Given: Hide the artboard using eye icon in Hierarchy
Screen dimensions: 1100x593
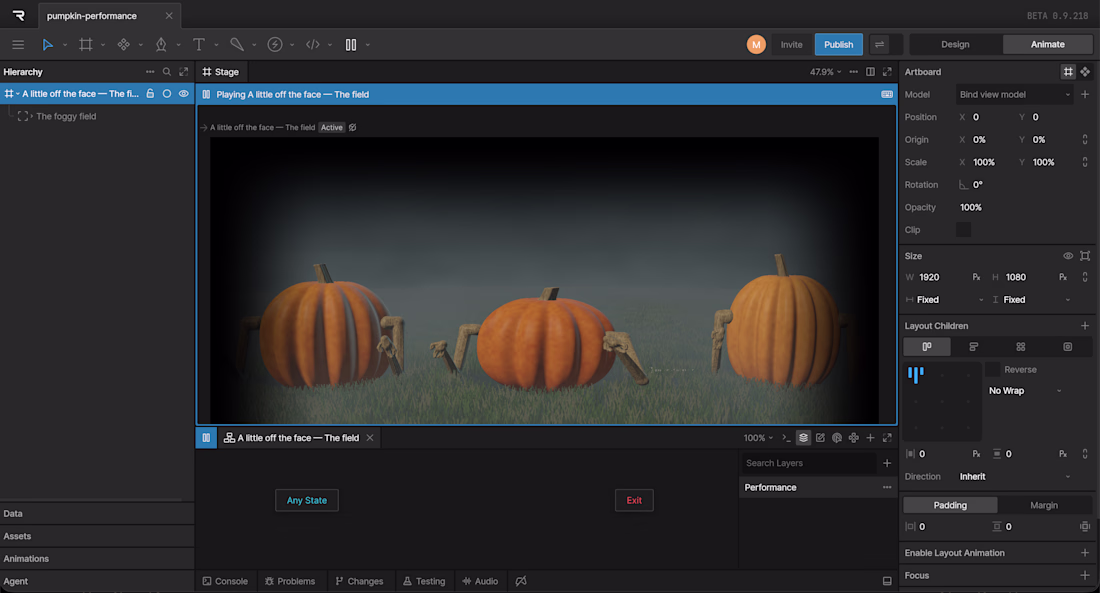Looking at the screenshot, I should [x=184, y=93].
